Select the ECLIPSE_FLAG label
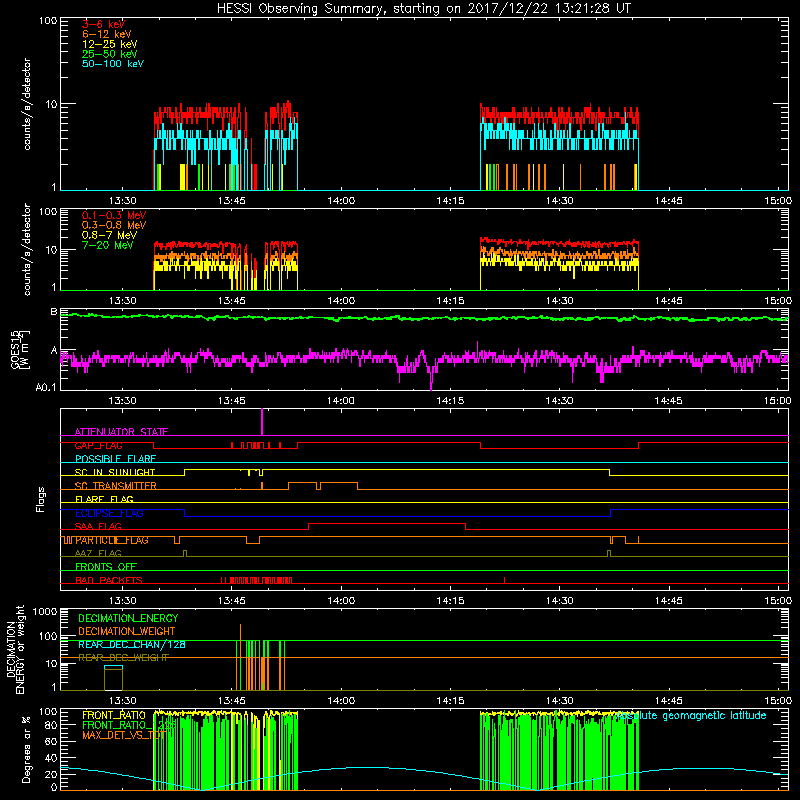 [109, 513]
